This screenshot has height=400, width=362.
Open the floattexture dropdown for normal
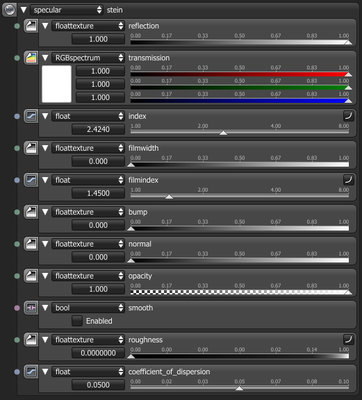pyautogui.click(x=88, y=244)
